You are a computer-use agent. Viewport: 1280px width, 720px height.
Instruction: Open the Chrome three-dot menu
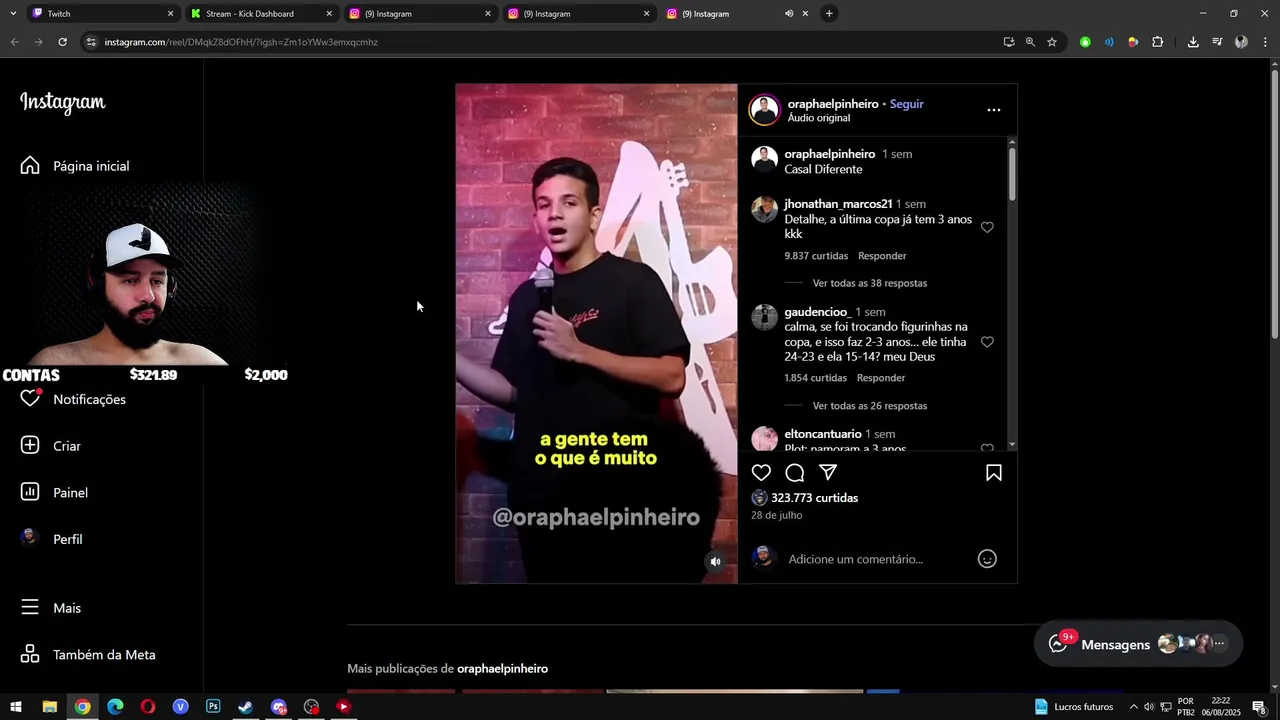pyautogui.click(x=1266, y=42)
